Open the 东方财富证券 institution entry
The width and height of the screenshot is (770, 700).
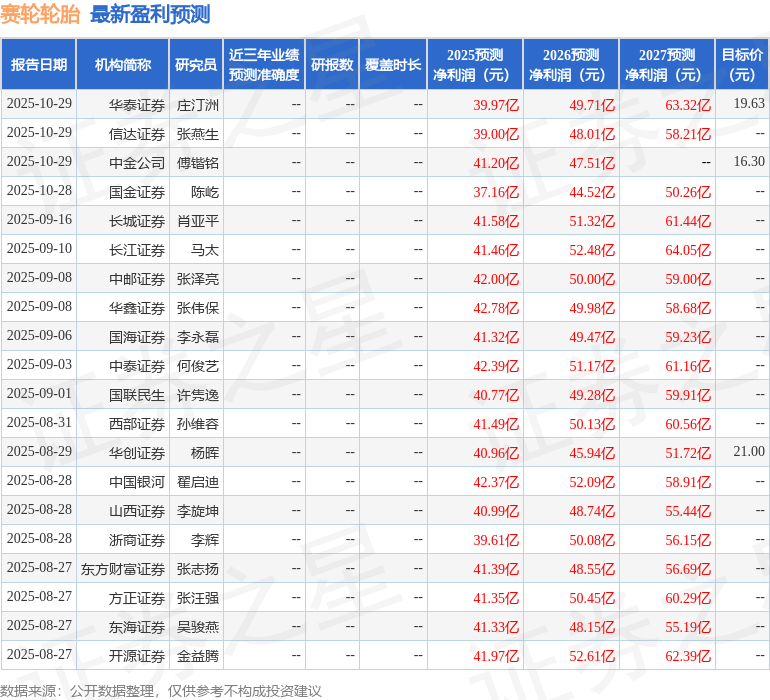123,569
